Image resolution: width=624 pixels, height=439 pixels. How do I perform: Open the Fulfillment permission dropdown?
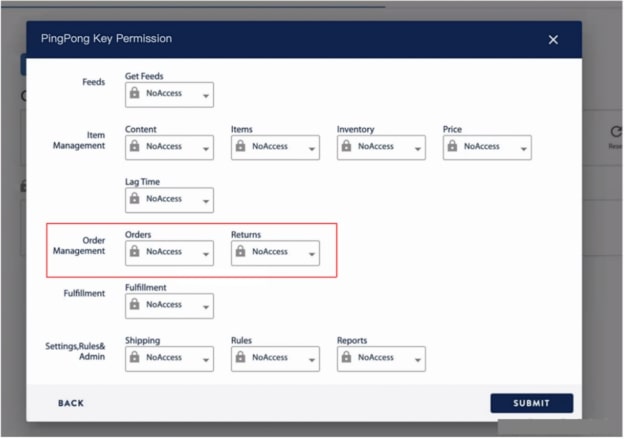tap(169, 306)
